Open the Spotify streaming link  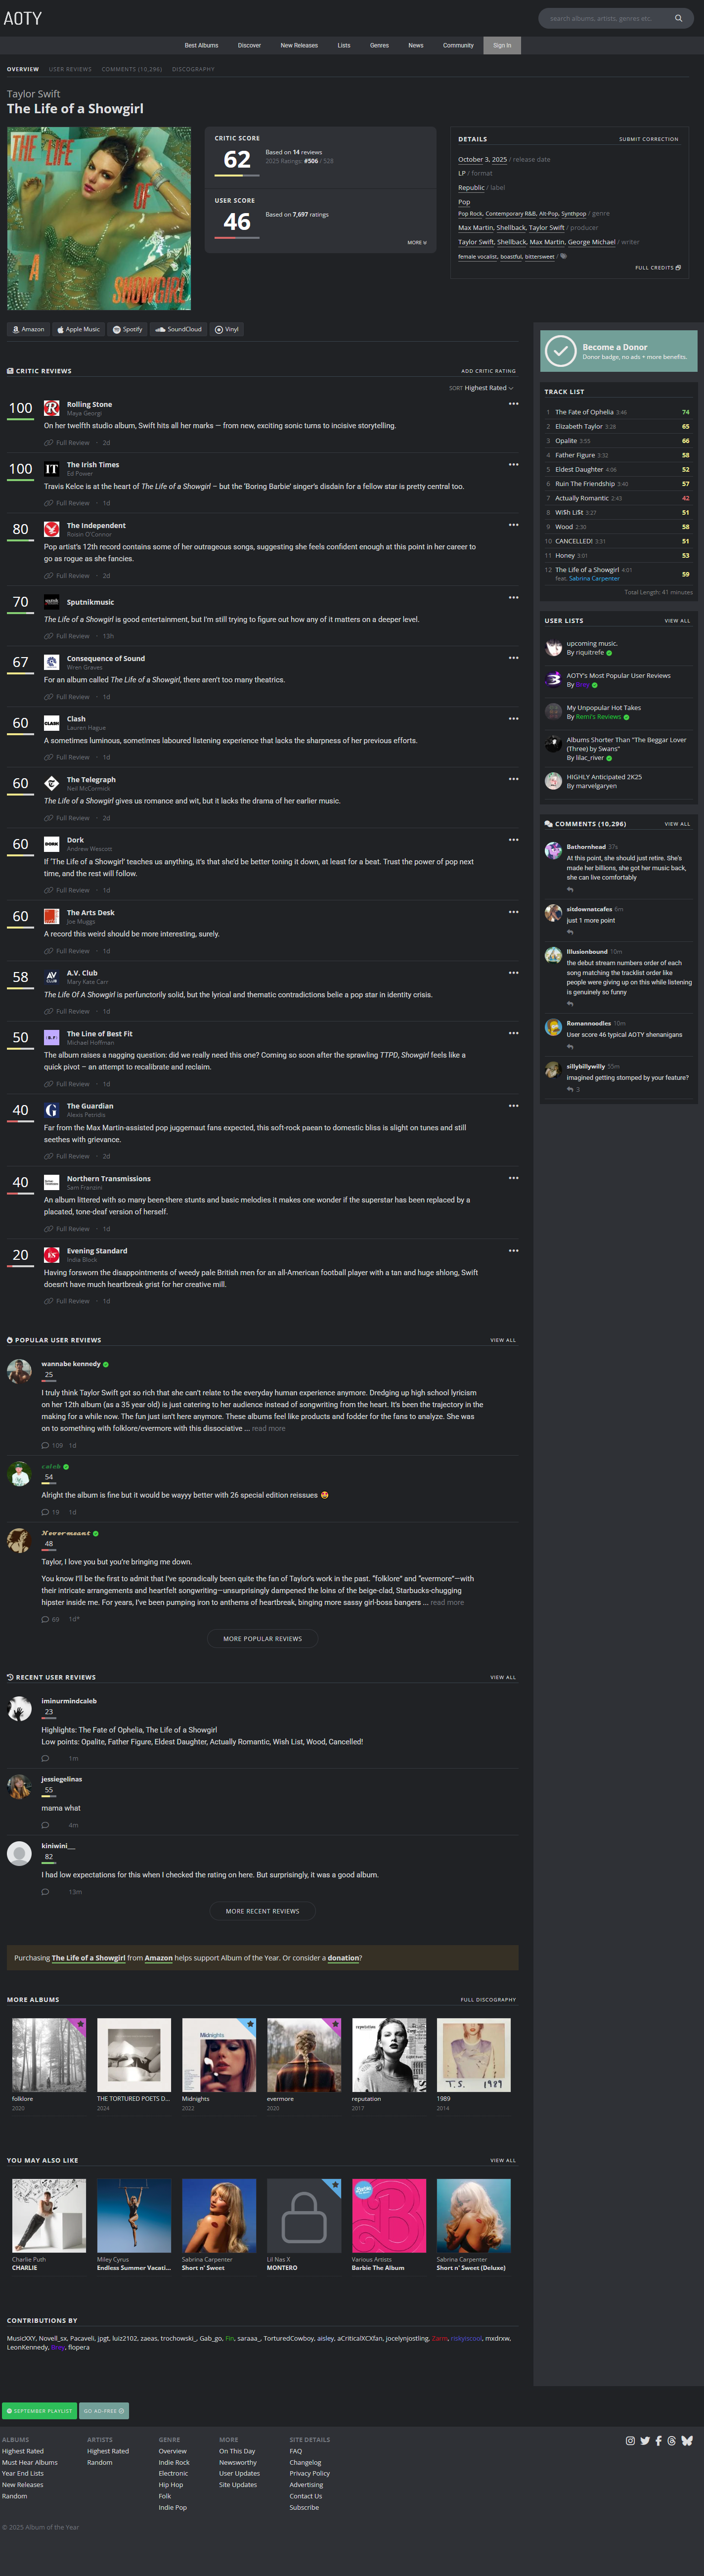pyautogui.click(x=127, y=329)
